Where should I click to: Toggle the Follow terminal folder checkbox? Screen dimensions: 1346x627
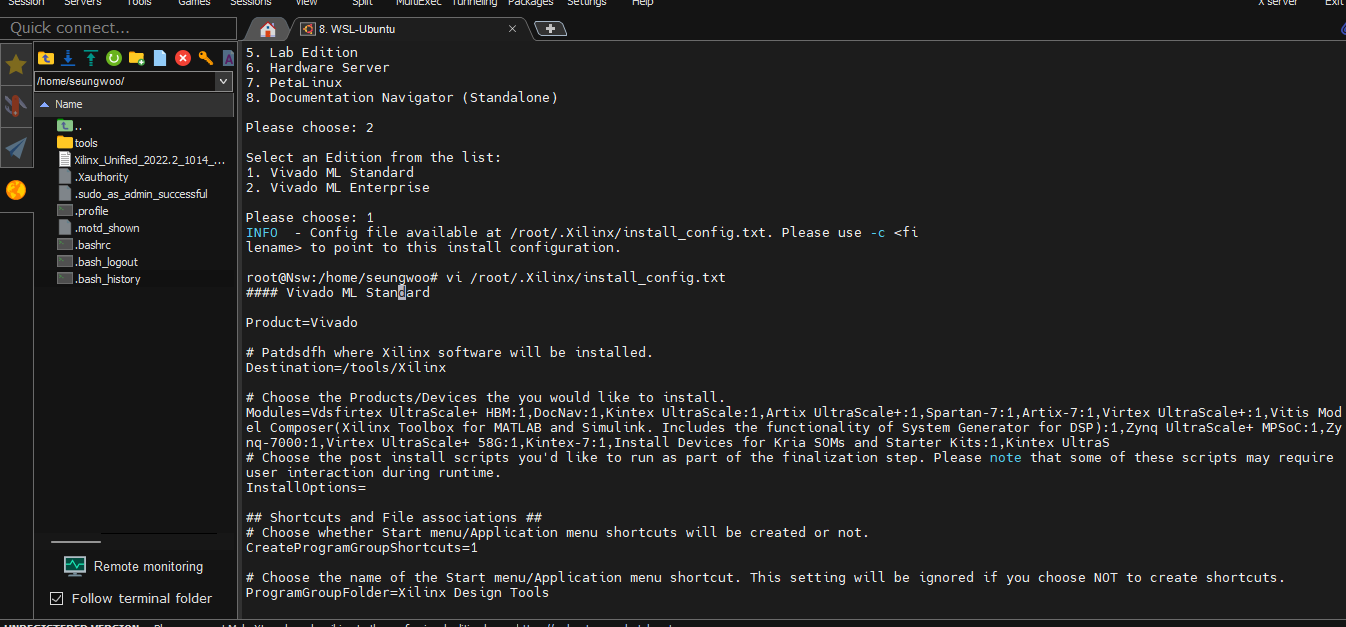(x=57, y=598)
